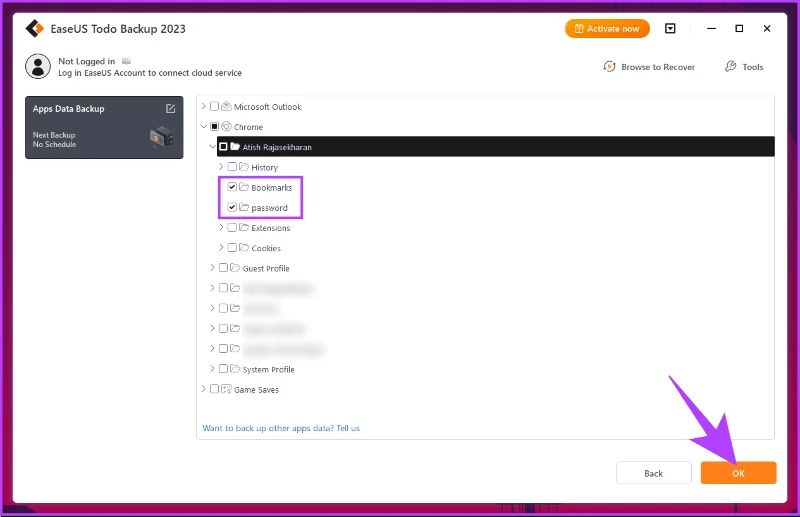
Task: Uncheck the password checkbox
Action: coord(232,207)
